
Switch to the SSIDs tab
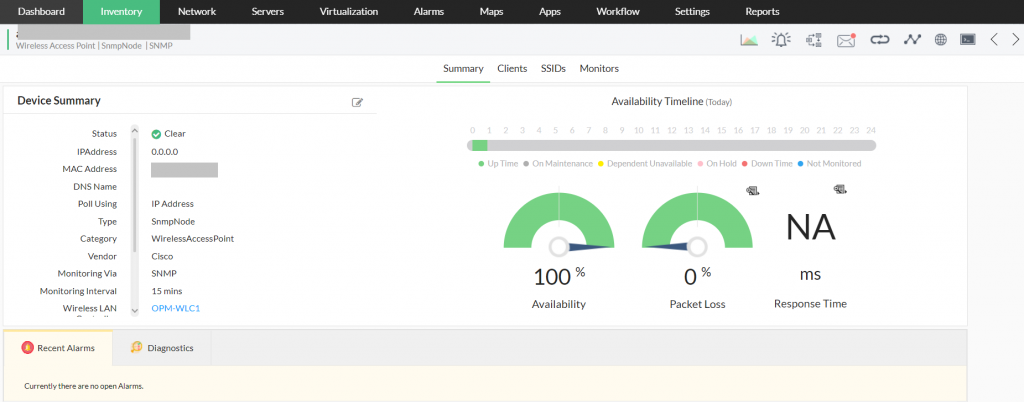coord(553,69)
